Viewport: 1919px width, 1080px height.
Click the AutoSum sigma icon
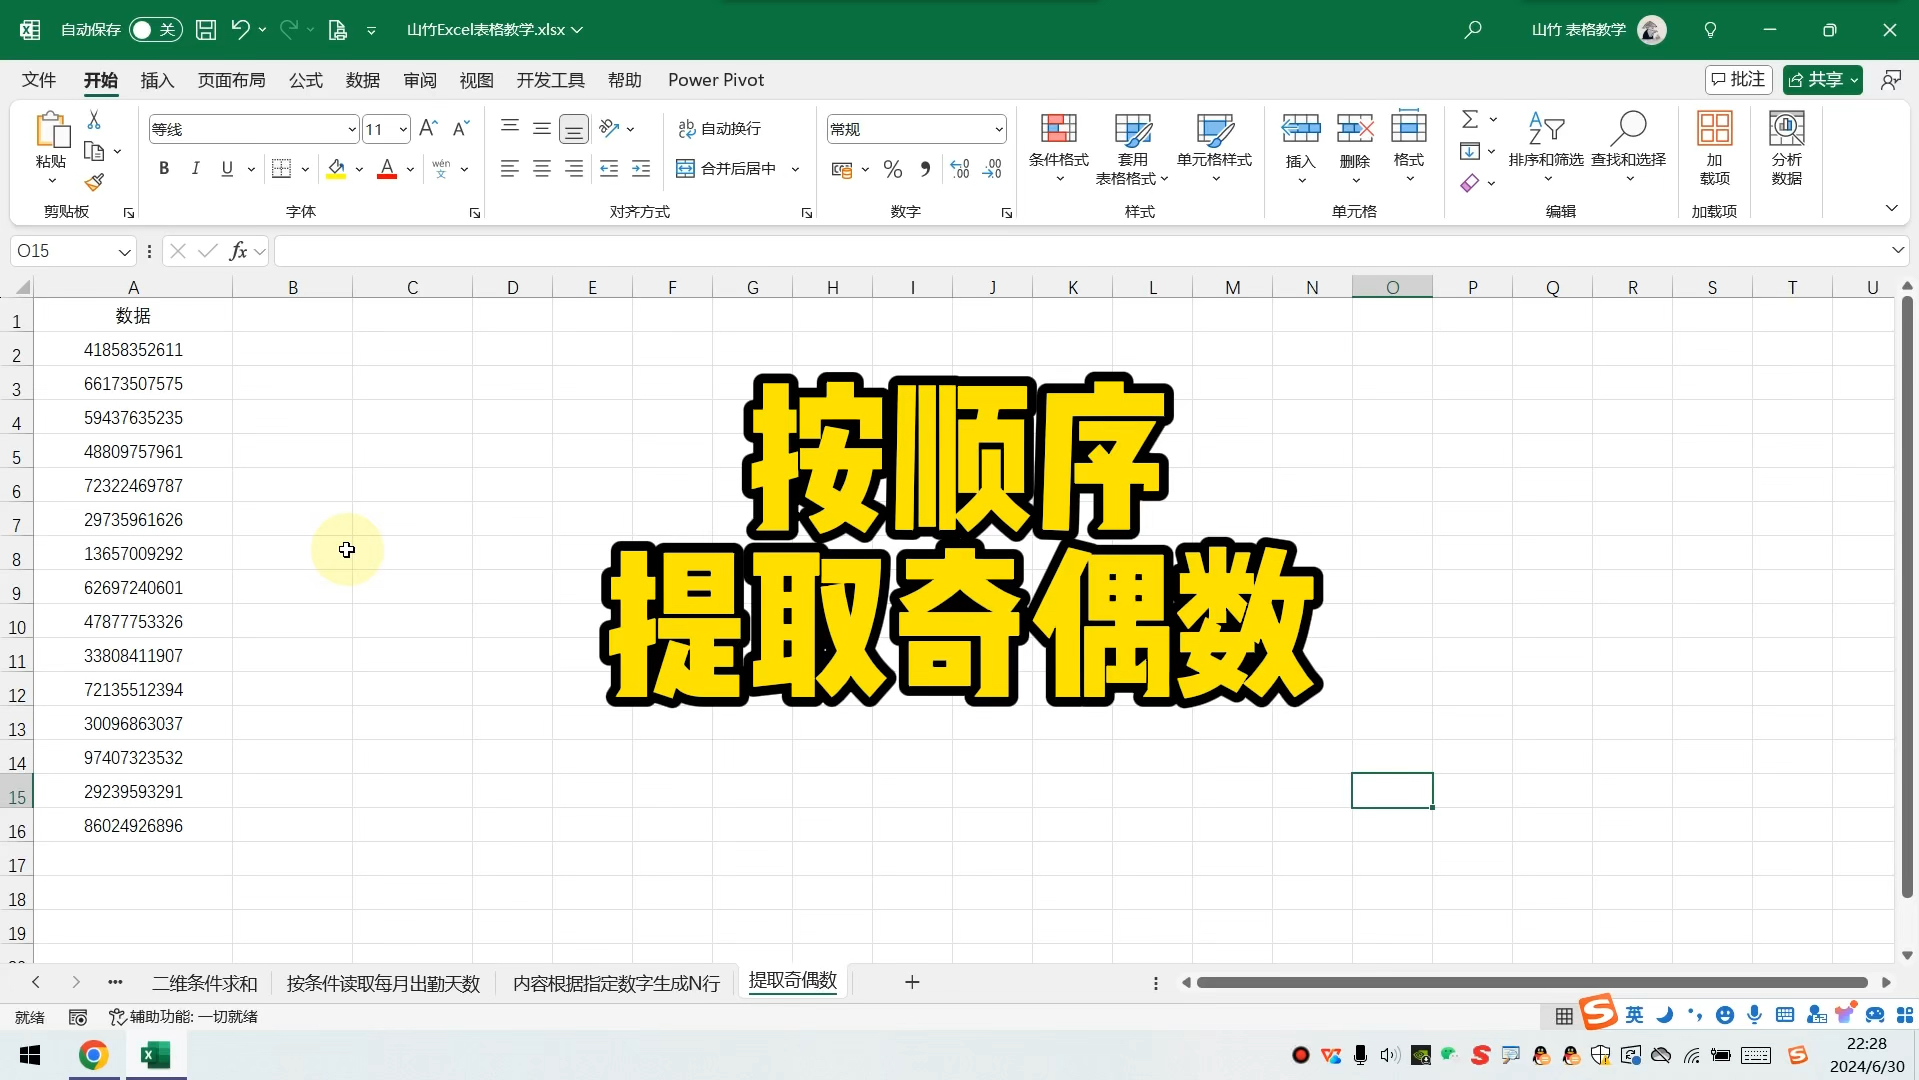1470,119
